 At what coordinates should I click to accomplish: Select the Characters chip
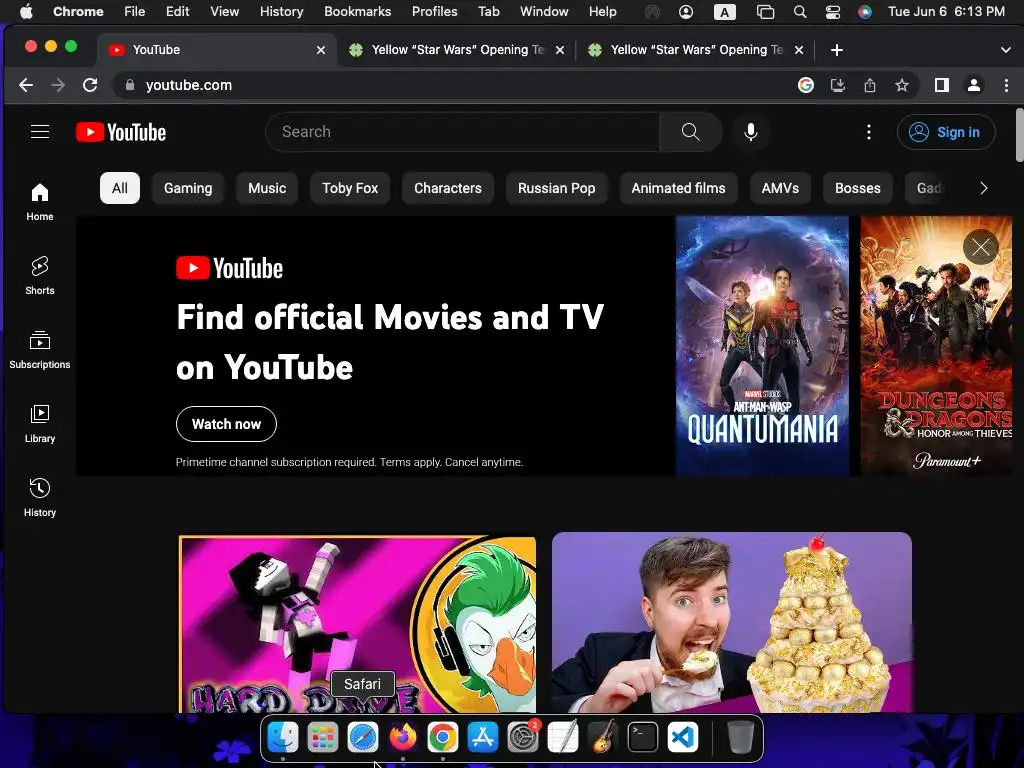coord(448,188)
